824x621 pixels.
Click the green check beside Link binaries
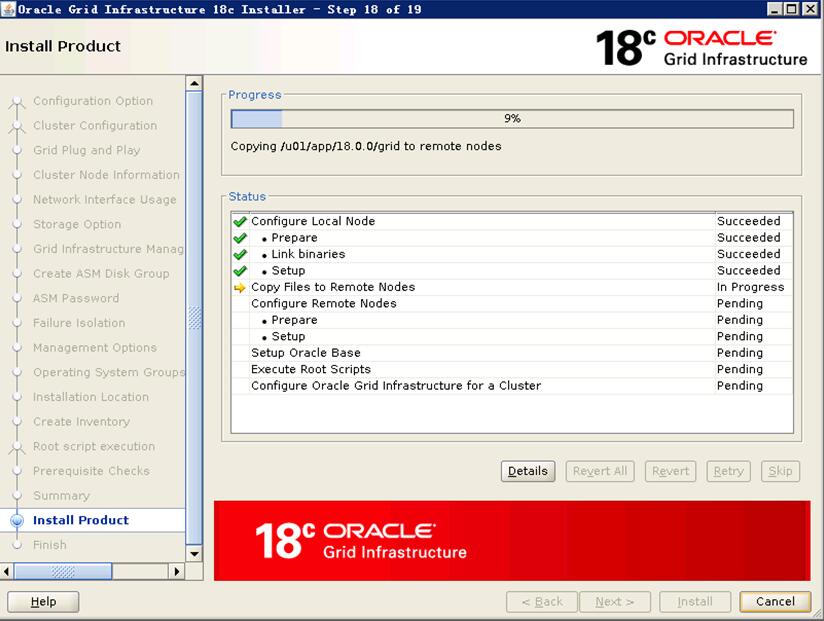coord(240,255)
